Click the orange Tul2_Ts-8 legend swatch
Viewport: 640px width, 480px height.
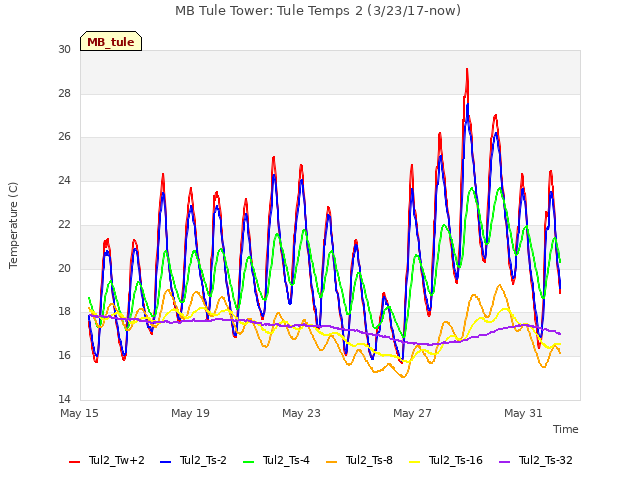[332, 462]
